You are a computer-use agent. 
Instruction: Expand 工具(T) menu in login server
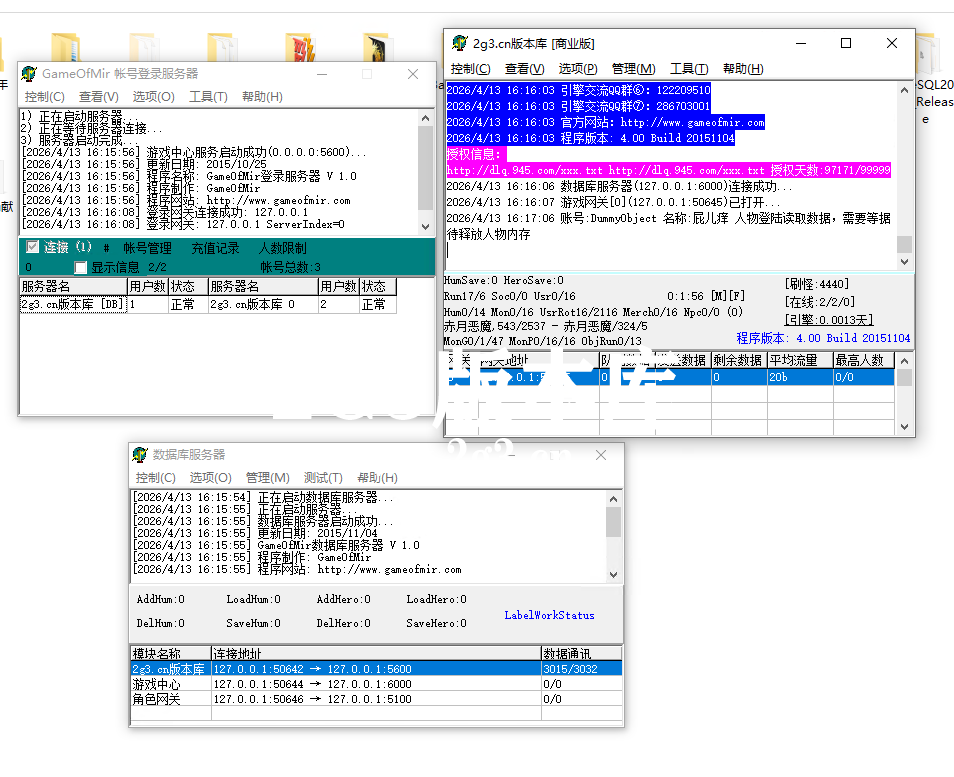click(x=208, y=97)
